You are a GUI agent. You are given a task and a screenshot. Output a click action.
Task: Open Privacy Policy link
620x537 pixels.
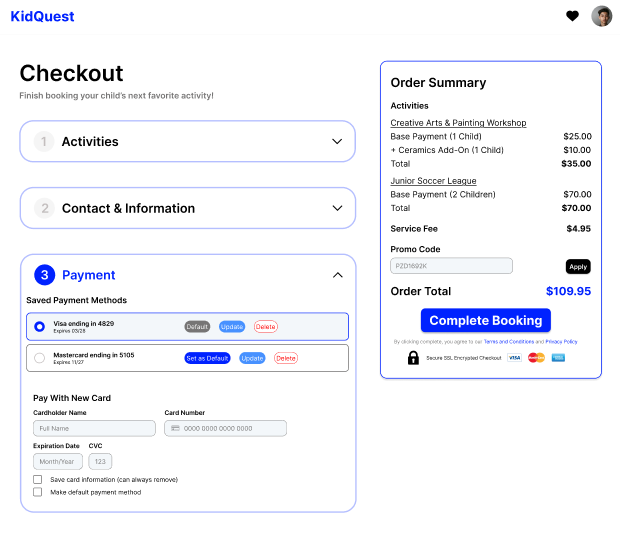pos(561,342)
